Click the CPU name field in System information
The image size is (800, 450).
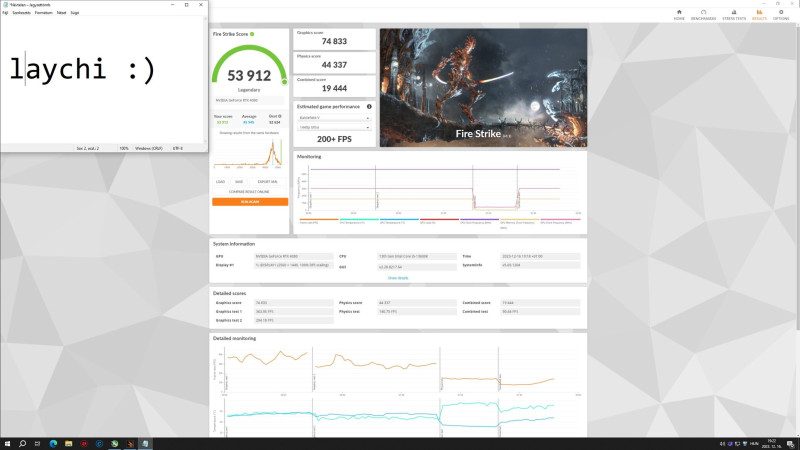pos(417,257)
